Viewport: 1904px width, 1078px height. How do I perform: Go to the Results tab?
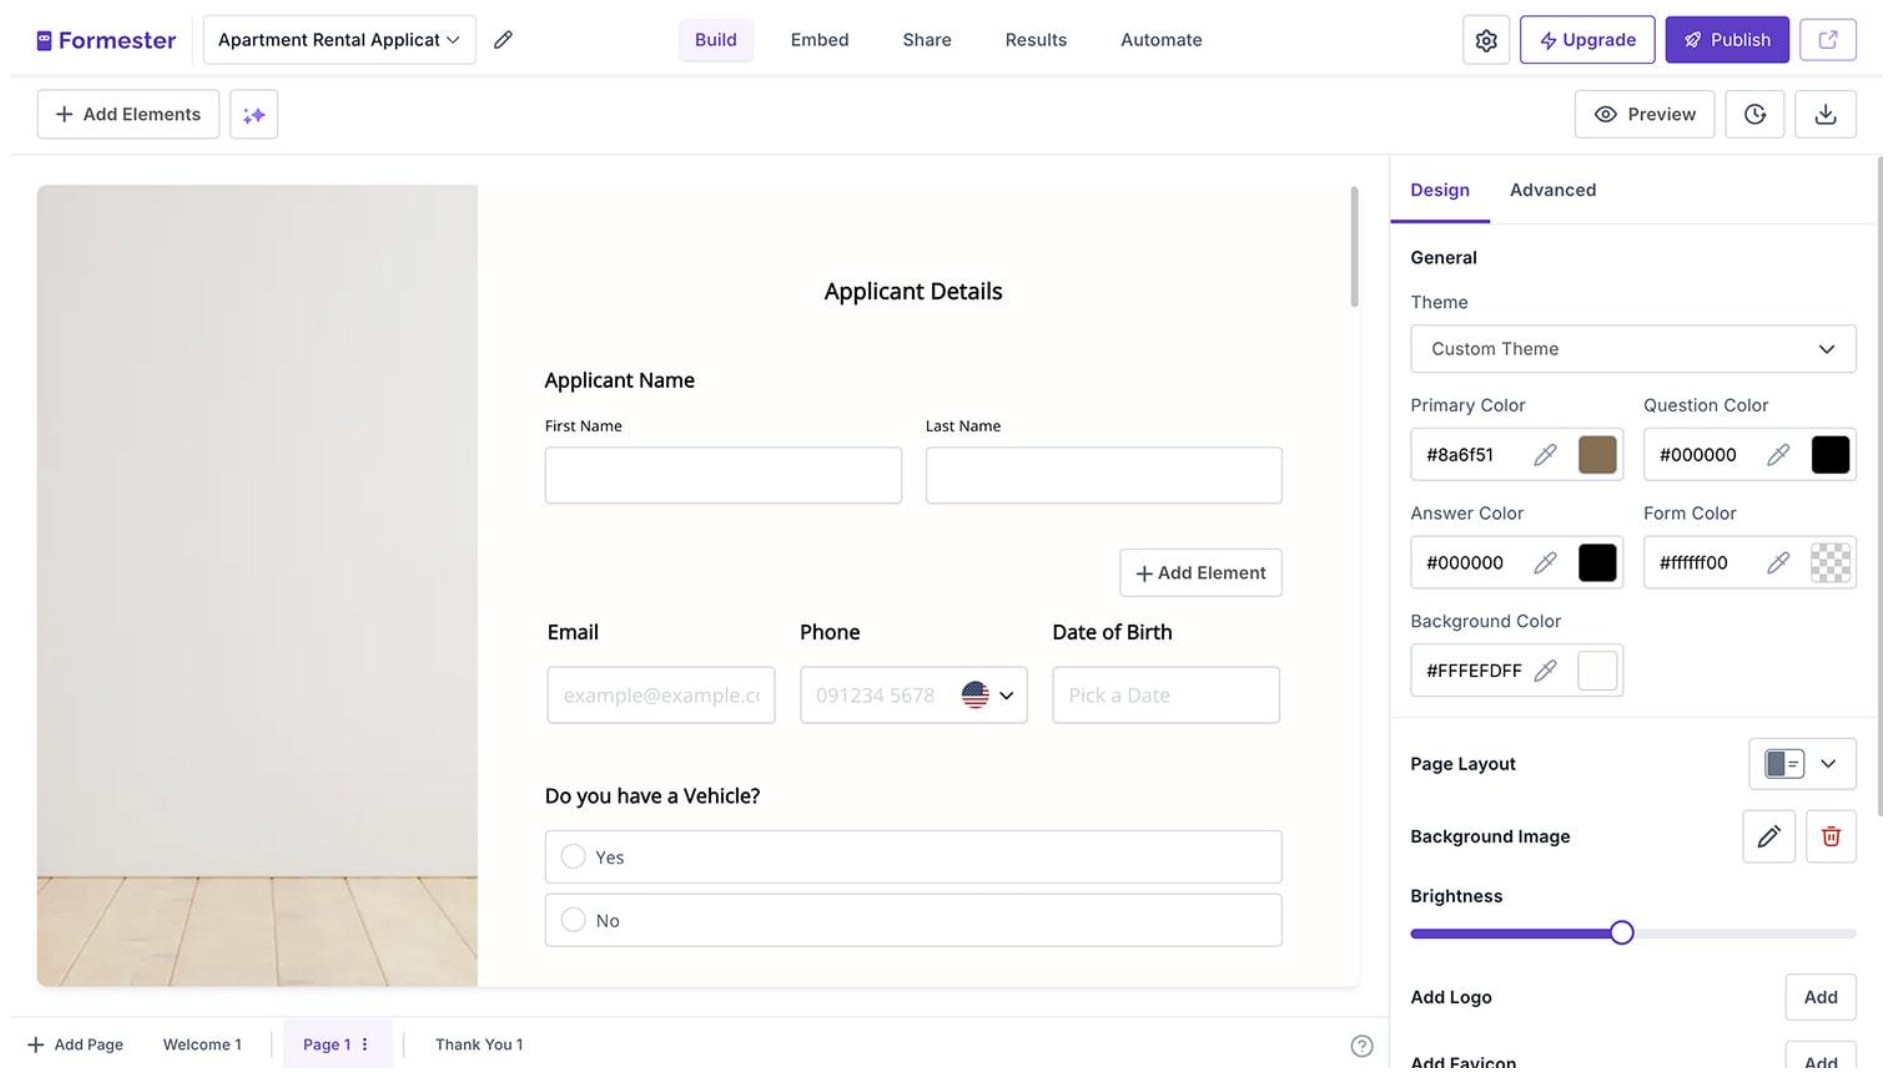point(1035,40)
